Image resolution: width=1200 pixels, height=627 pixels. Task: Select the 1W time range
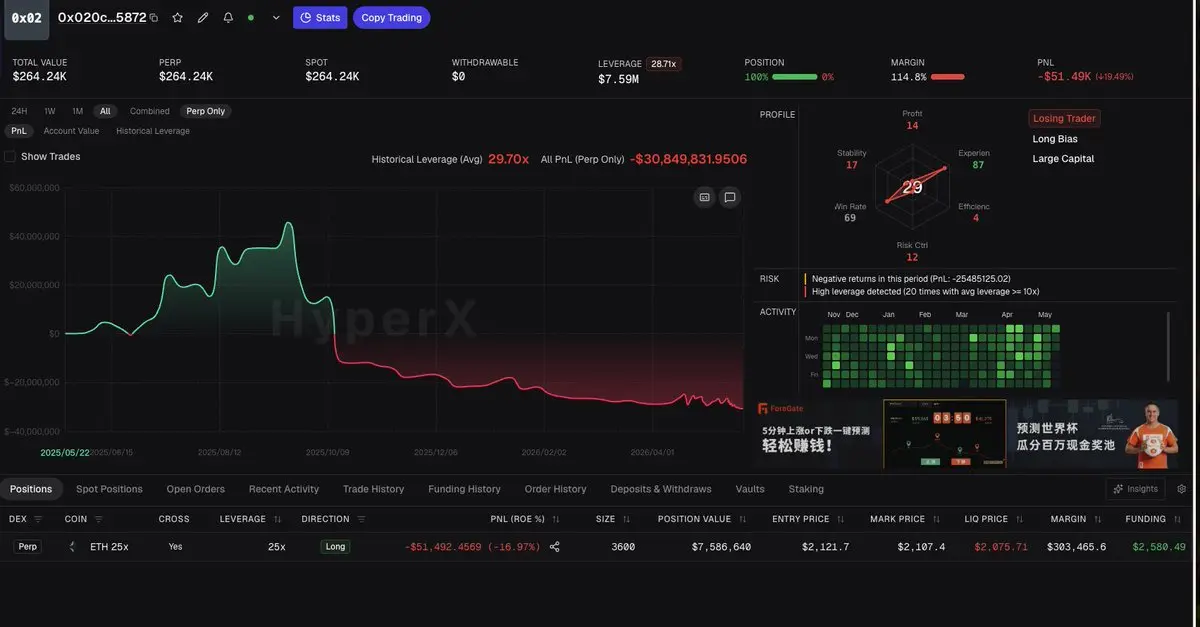(49, 111)
